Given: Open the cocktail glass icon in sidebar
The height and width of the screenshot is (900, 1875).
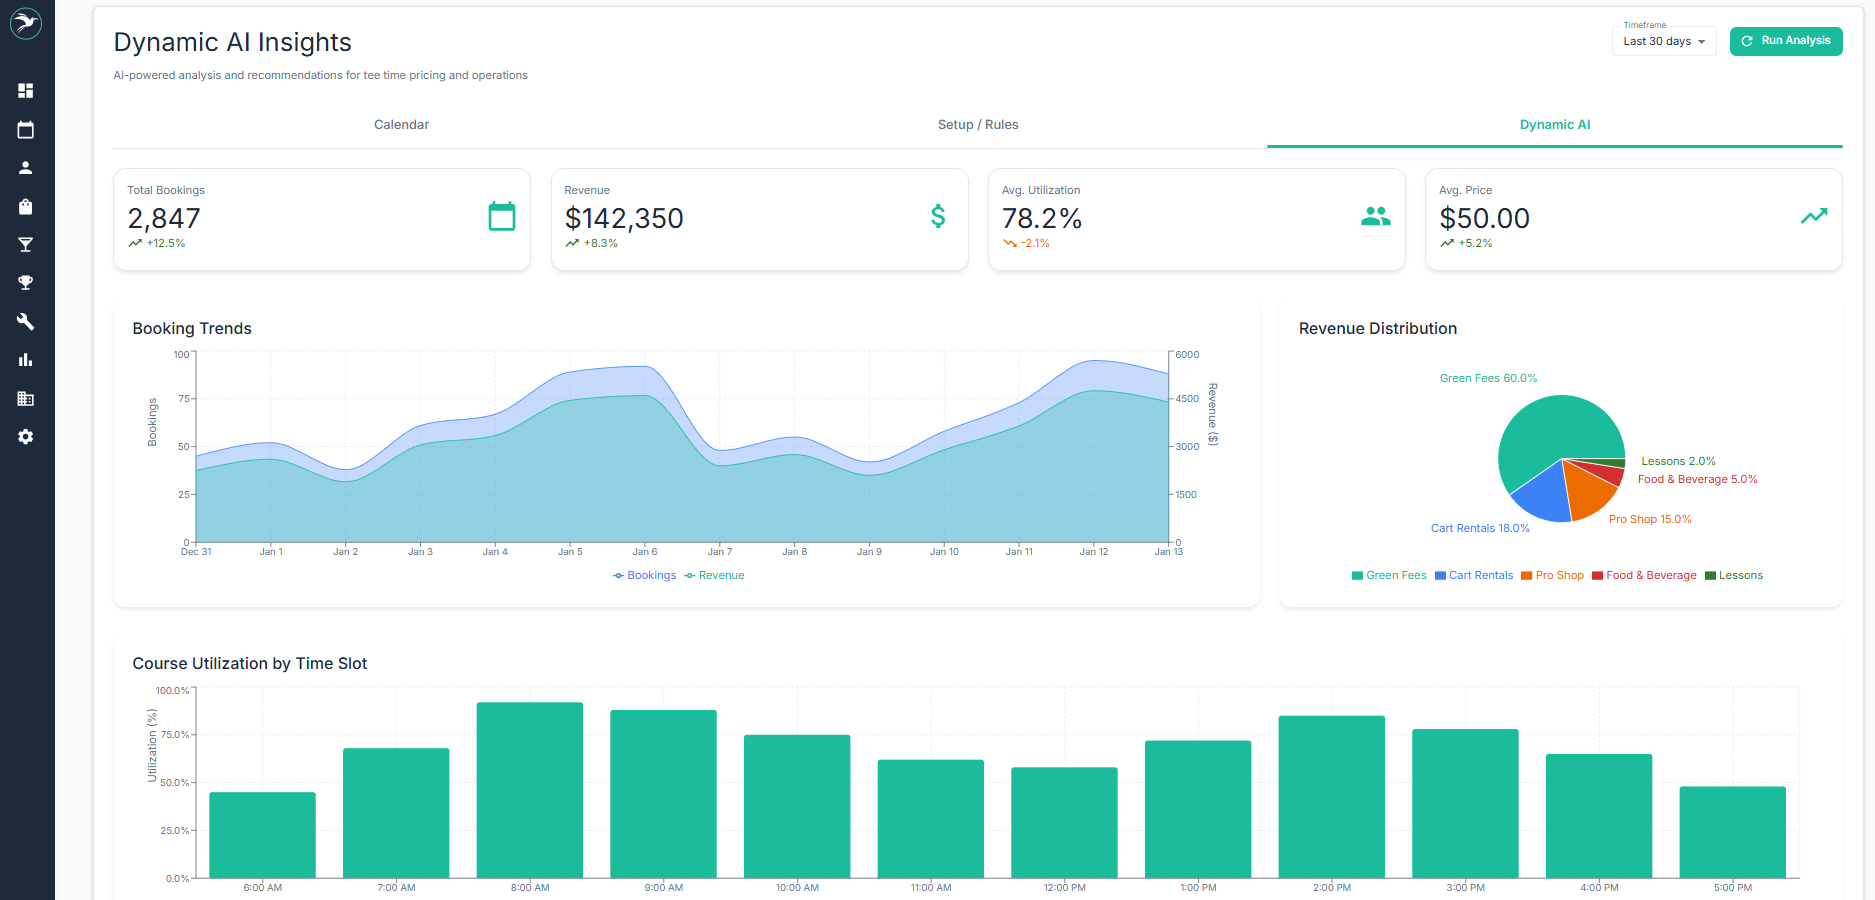Looking at the screenshot, I should (x=26, y=245).
